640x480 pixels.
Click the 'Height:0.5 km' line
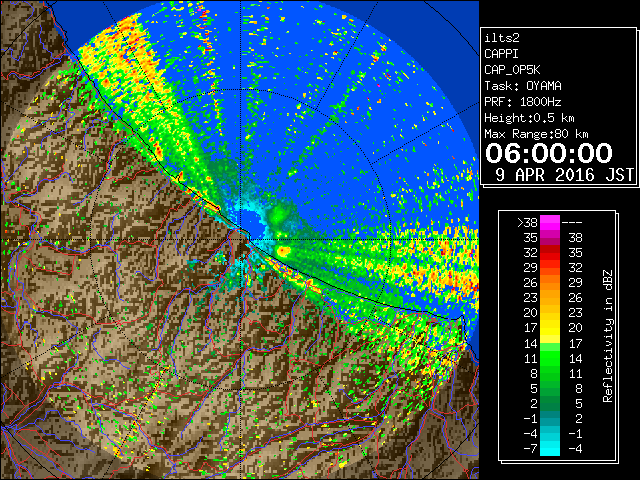tap(529, 118)
